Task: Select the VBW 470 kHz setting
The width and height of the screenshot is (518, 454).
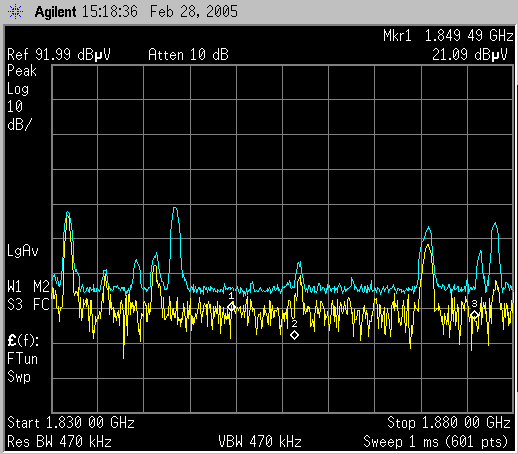Action: click(260, 442)
